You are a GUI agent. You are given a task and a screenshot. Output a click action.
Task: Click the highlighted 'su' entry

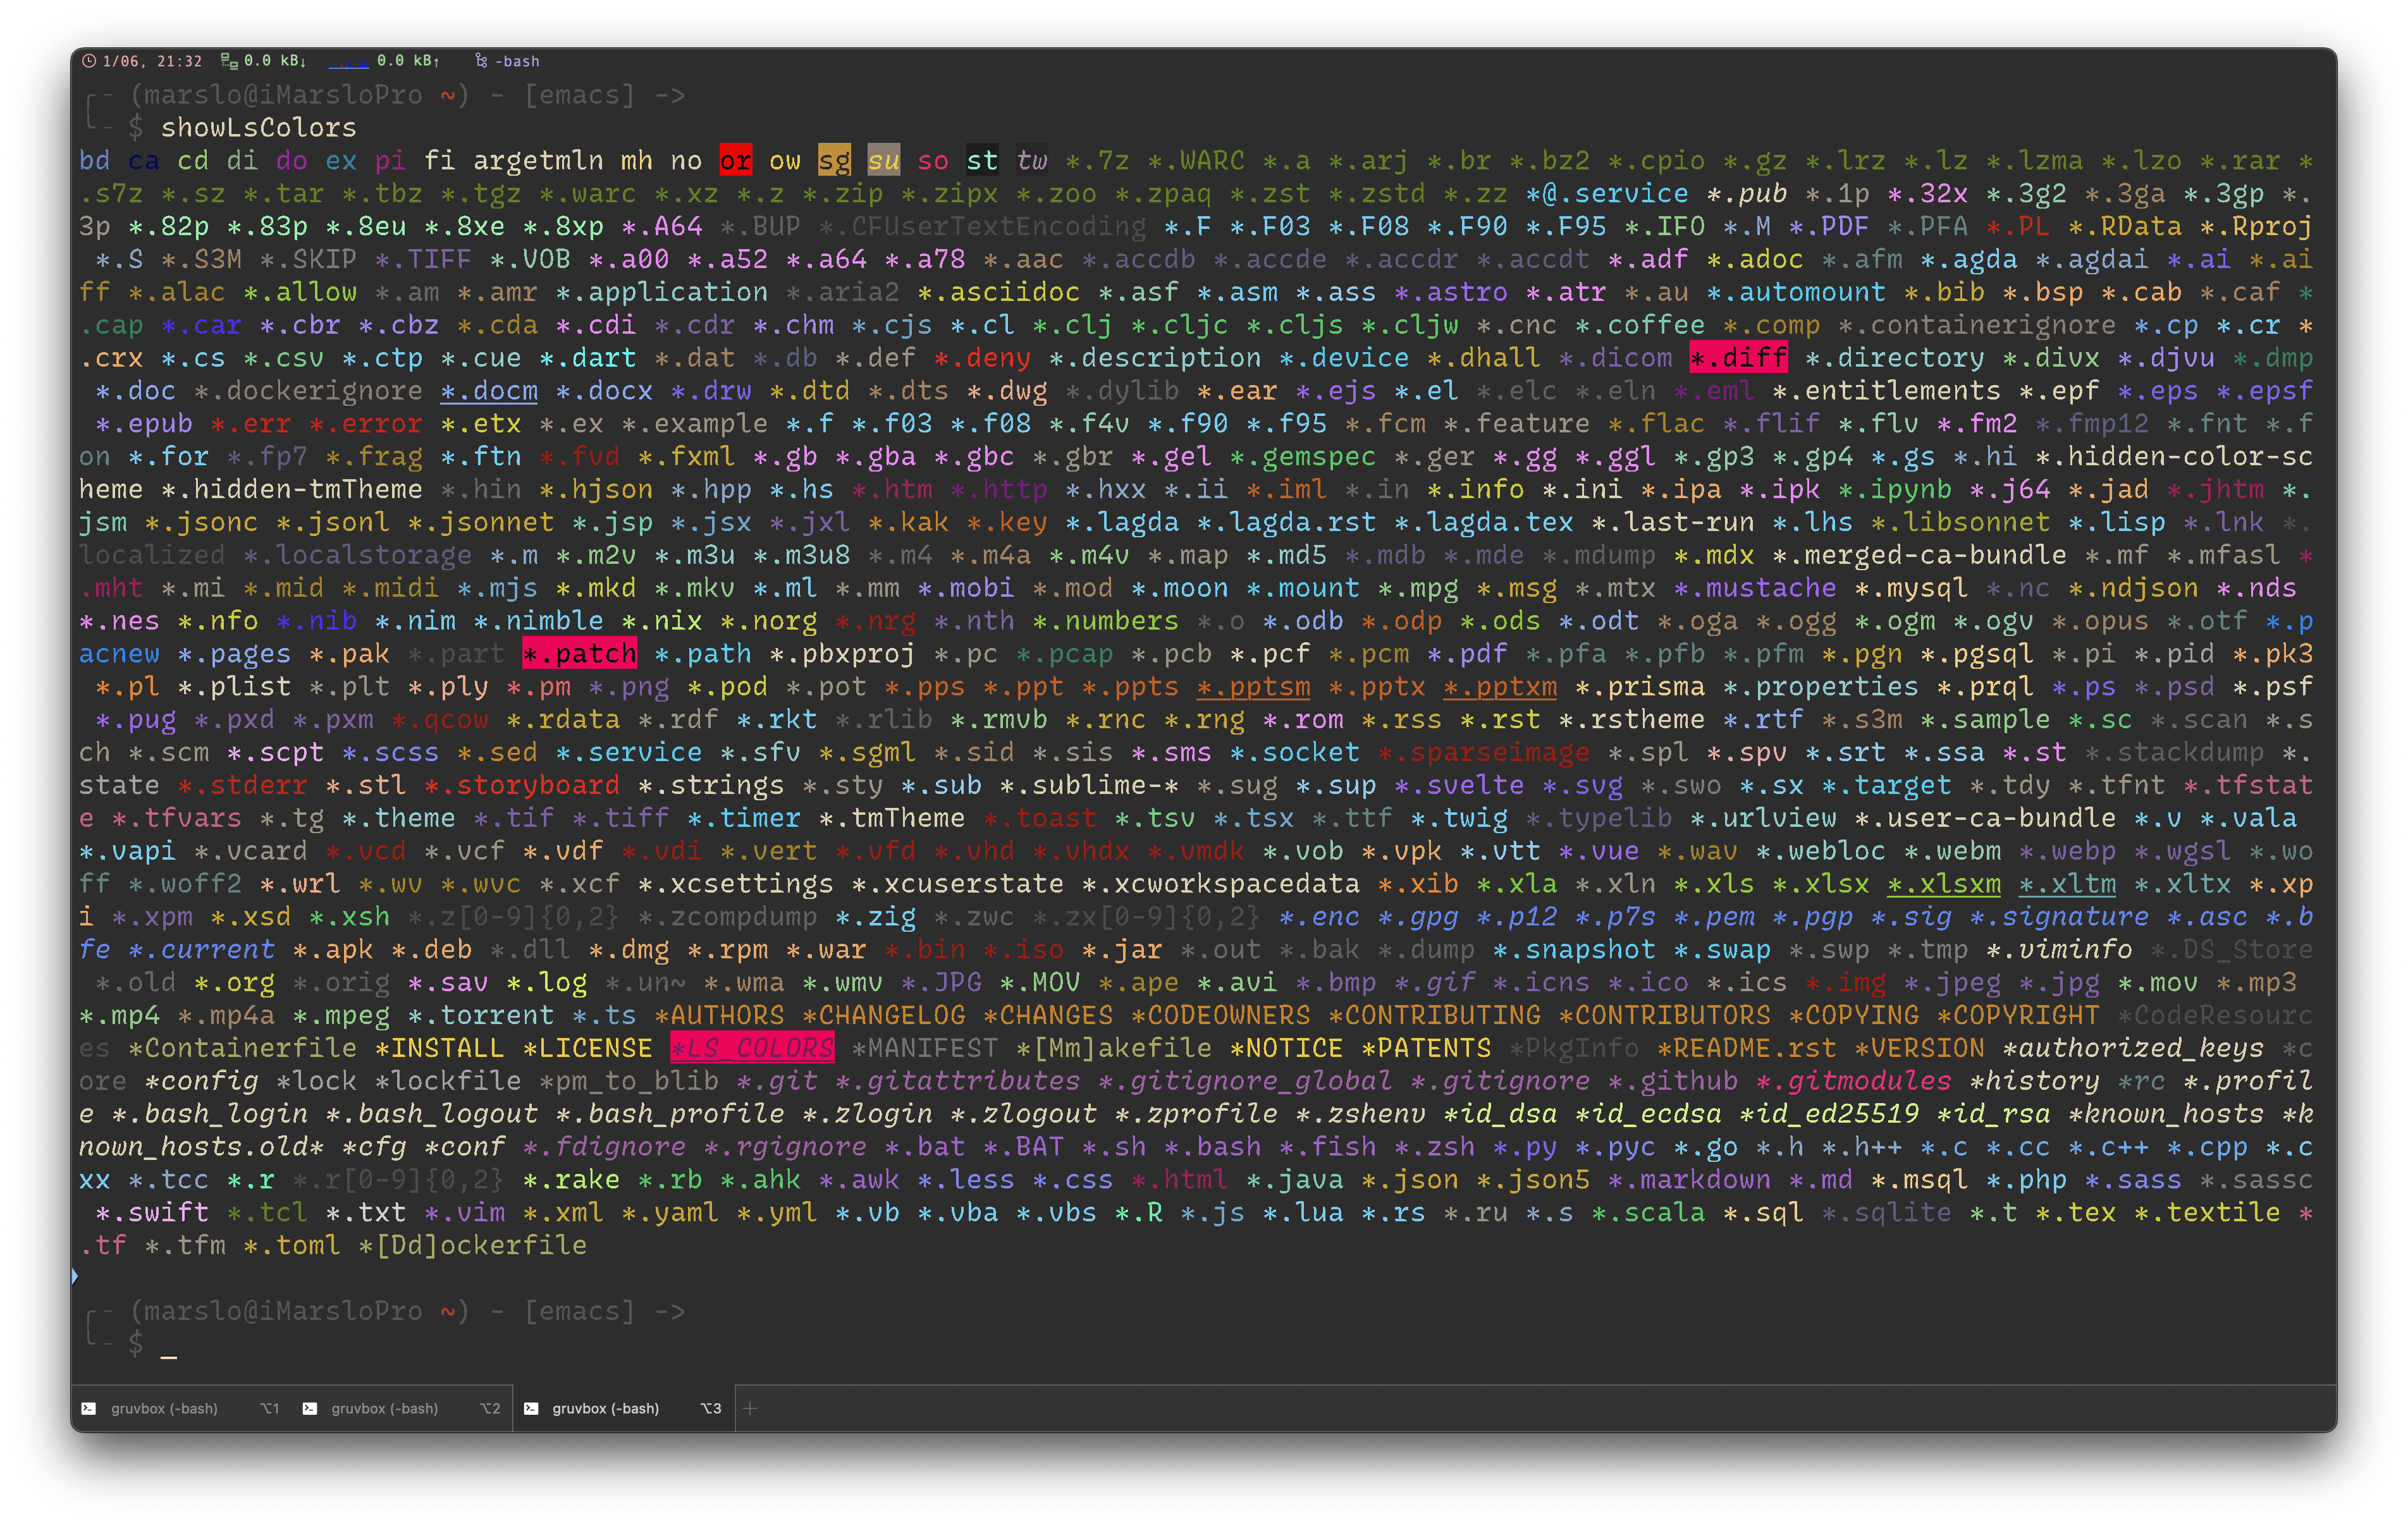[883, 160]
